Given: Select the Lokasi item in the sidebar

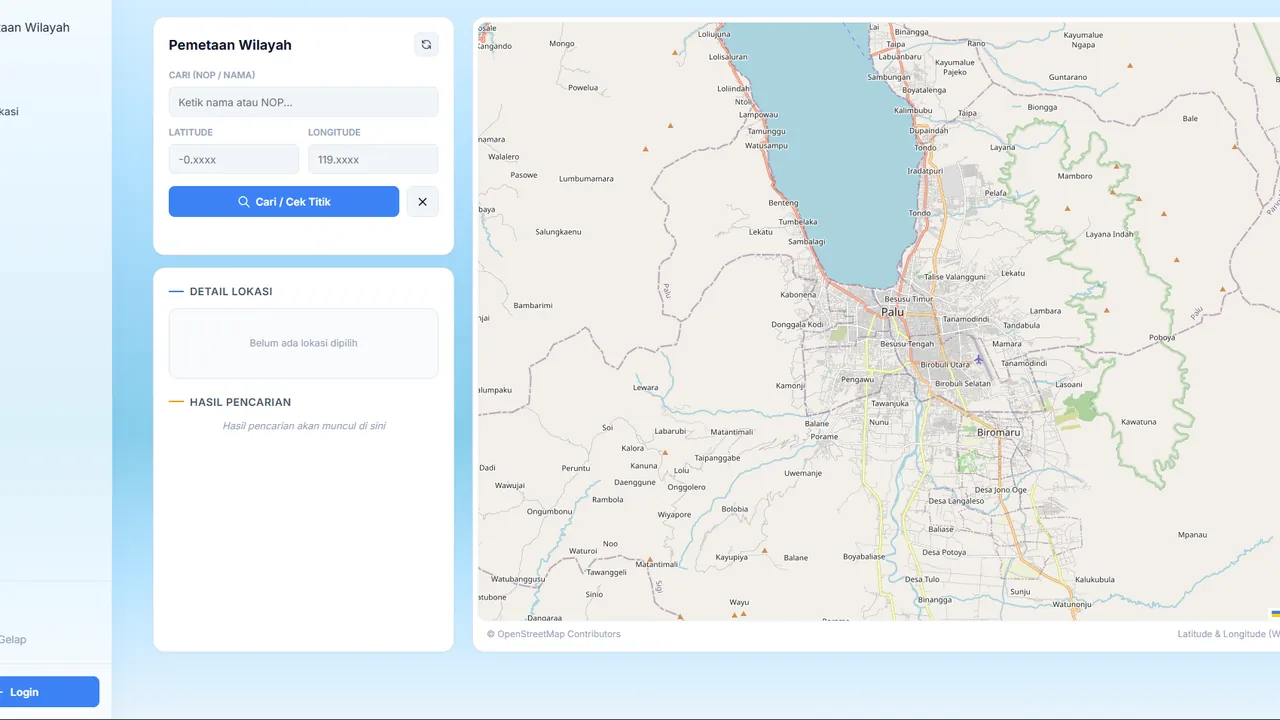Looking at the screenshot, I should (x=9, y=112).
